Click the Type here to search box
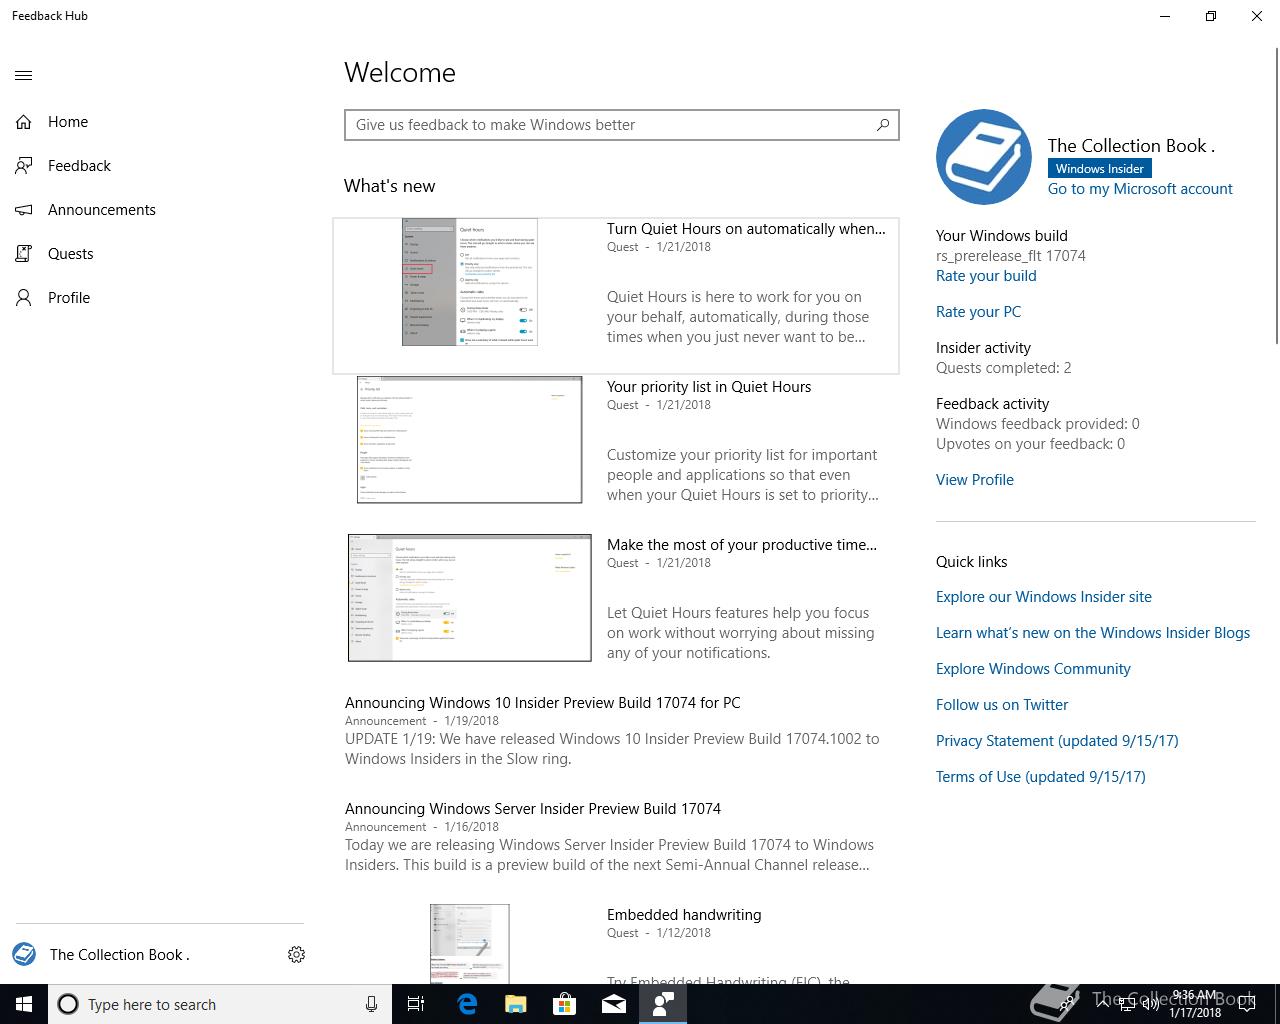 tap(218, 1004)
